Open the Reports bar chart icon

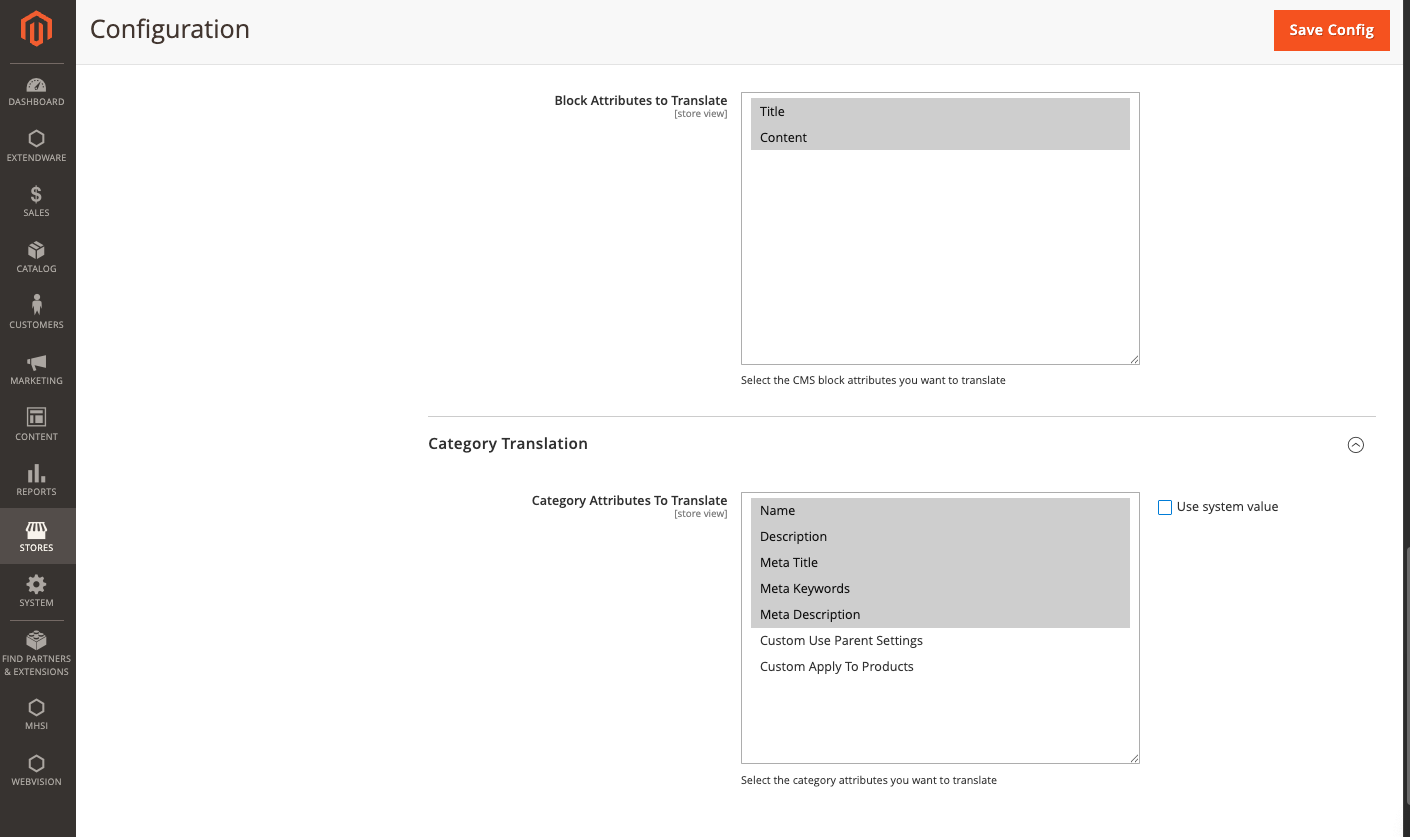pyautogui.click(x=37, y=474)
